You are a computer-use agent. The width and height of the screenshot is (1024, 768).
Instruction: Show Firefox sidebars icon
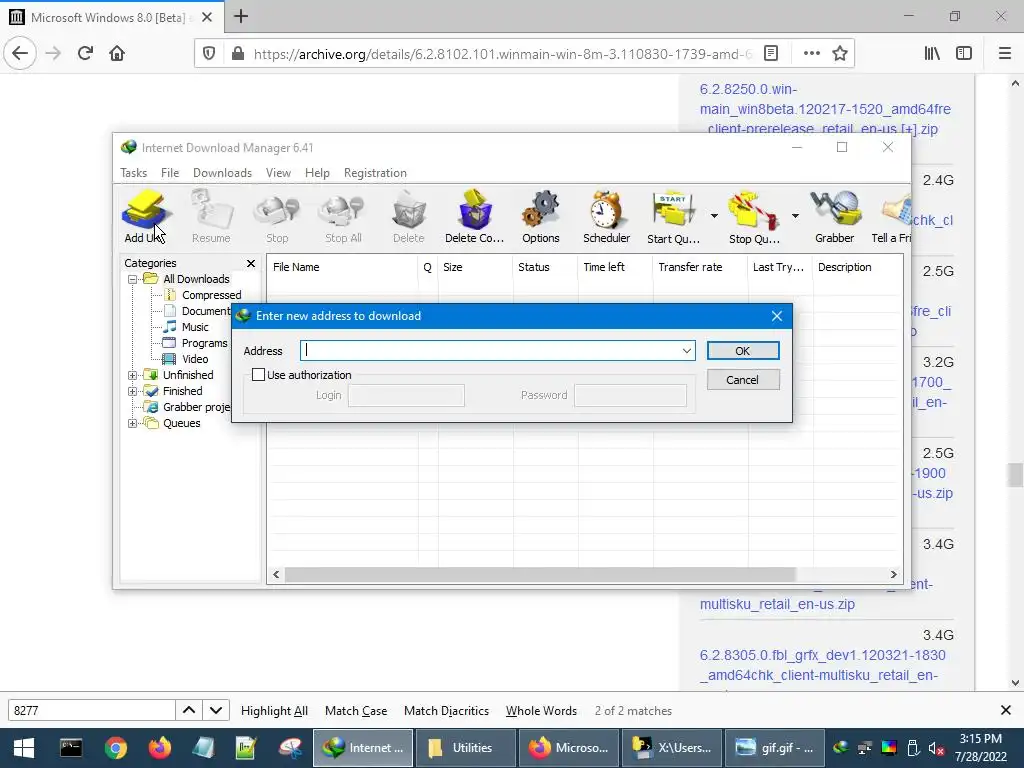coord(964,54)
